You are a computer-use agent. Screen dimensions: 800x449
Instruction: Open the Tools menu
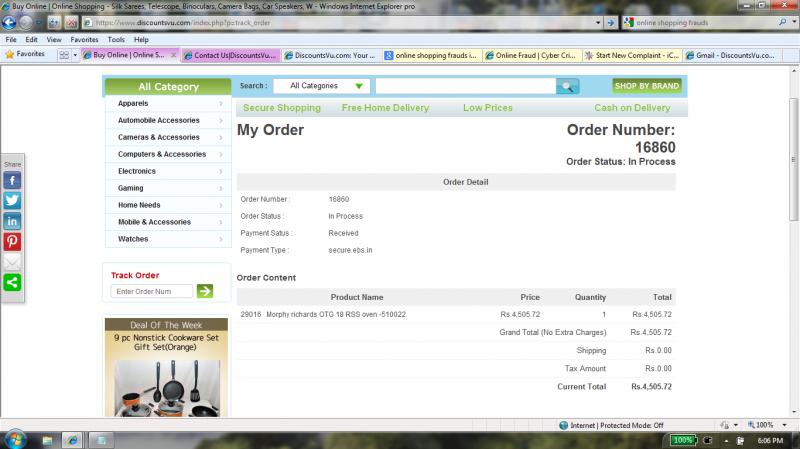116,39
